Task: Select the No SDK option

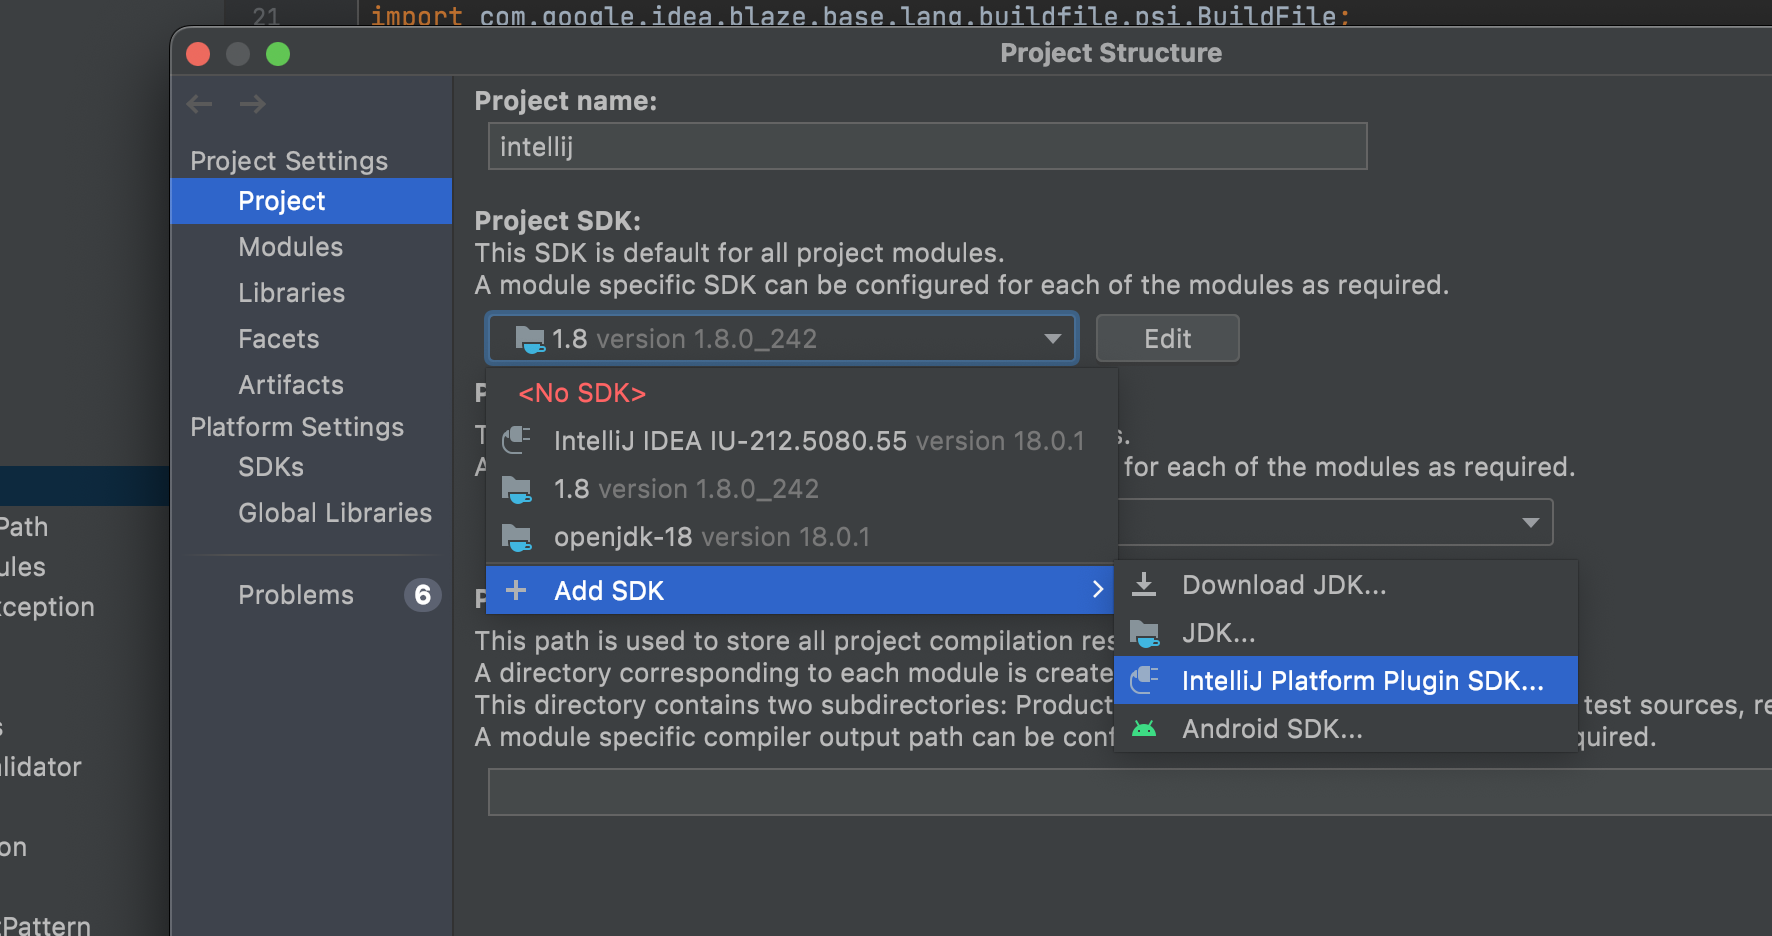Action: tap(582, 393)
